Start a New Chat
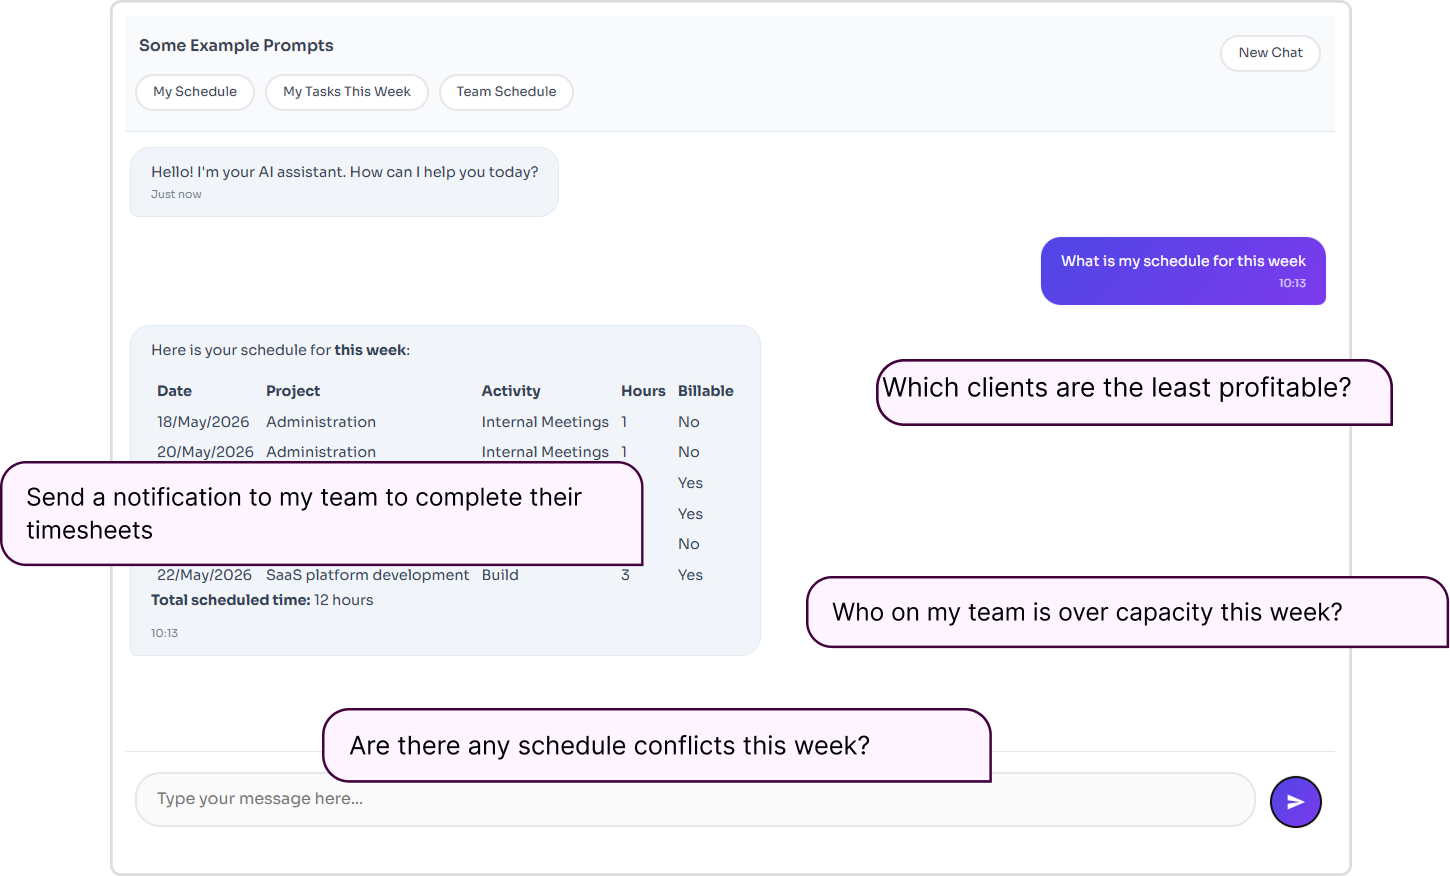 click(x=1270, y=53)
